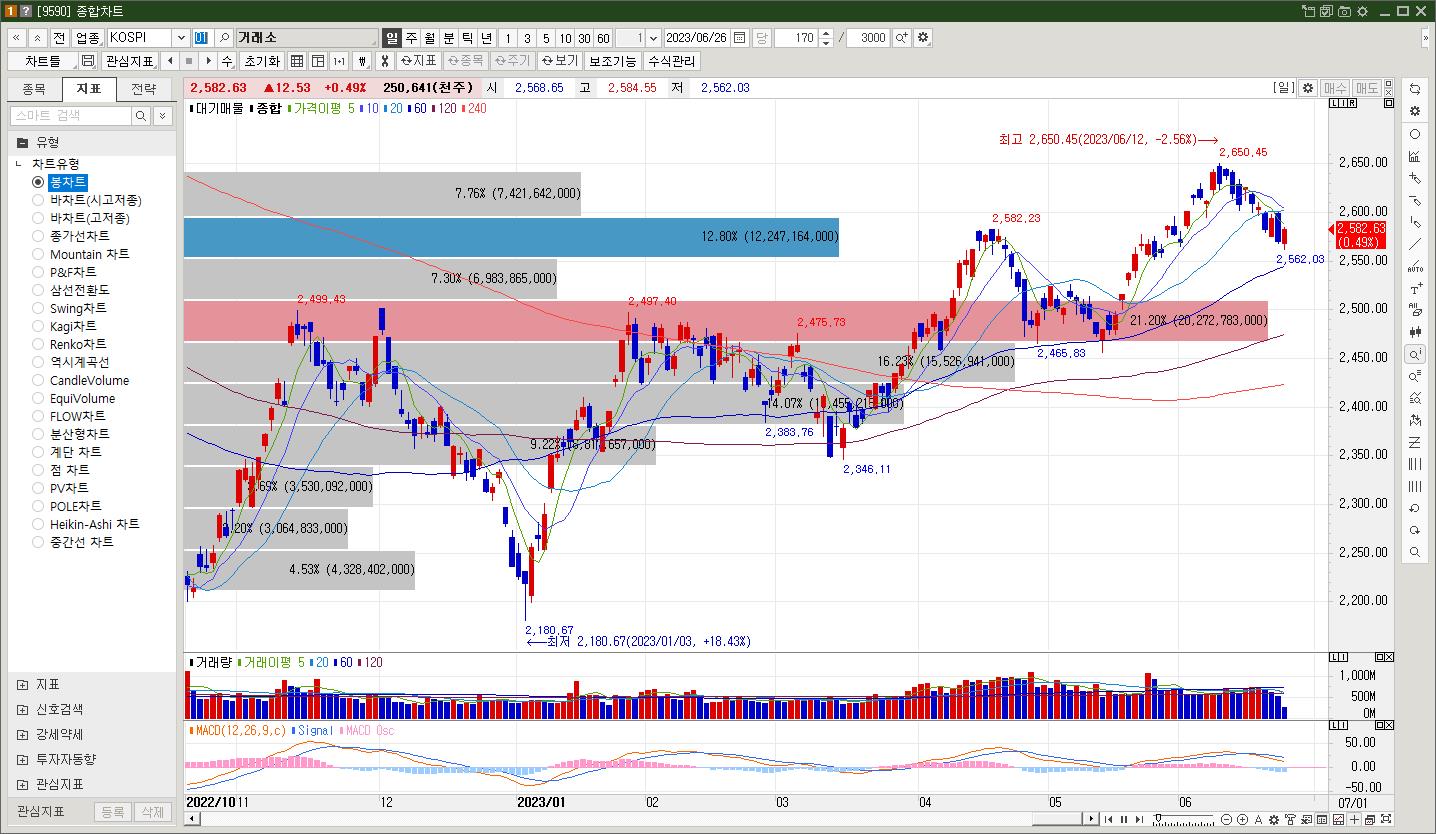
Task: Select the AUTO trendline tool
Action: pyautogui.click(x=1414, y=266)
